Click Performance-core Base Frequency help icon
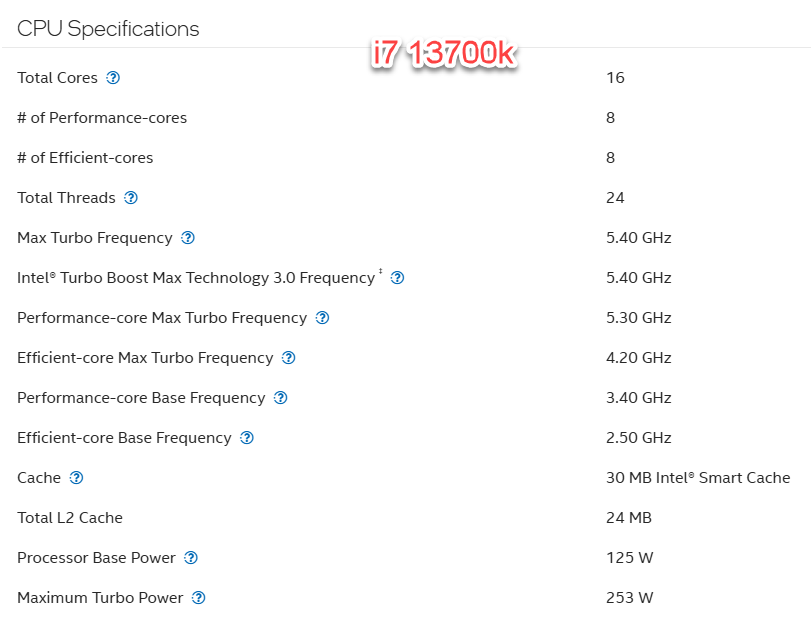Image resolution: width=811 pixels, height=629 pixels. [281, 398]
